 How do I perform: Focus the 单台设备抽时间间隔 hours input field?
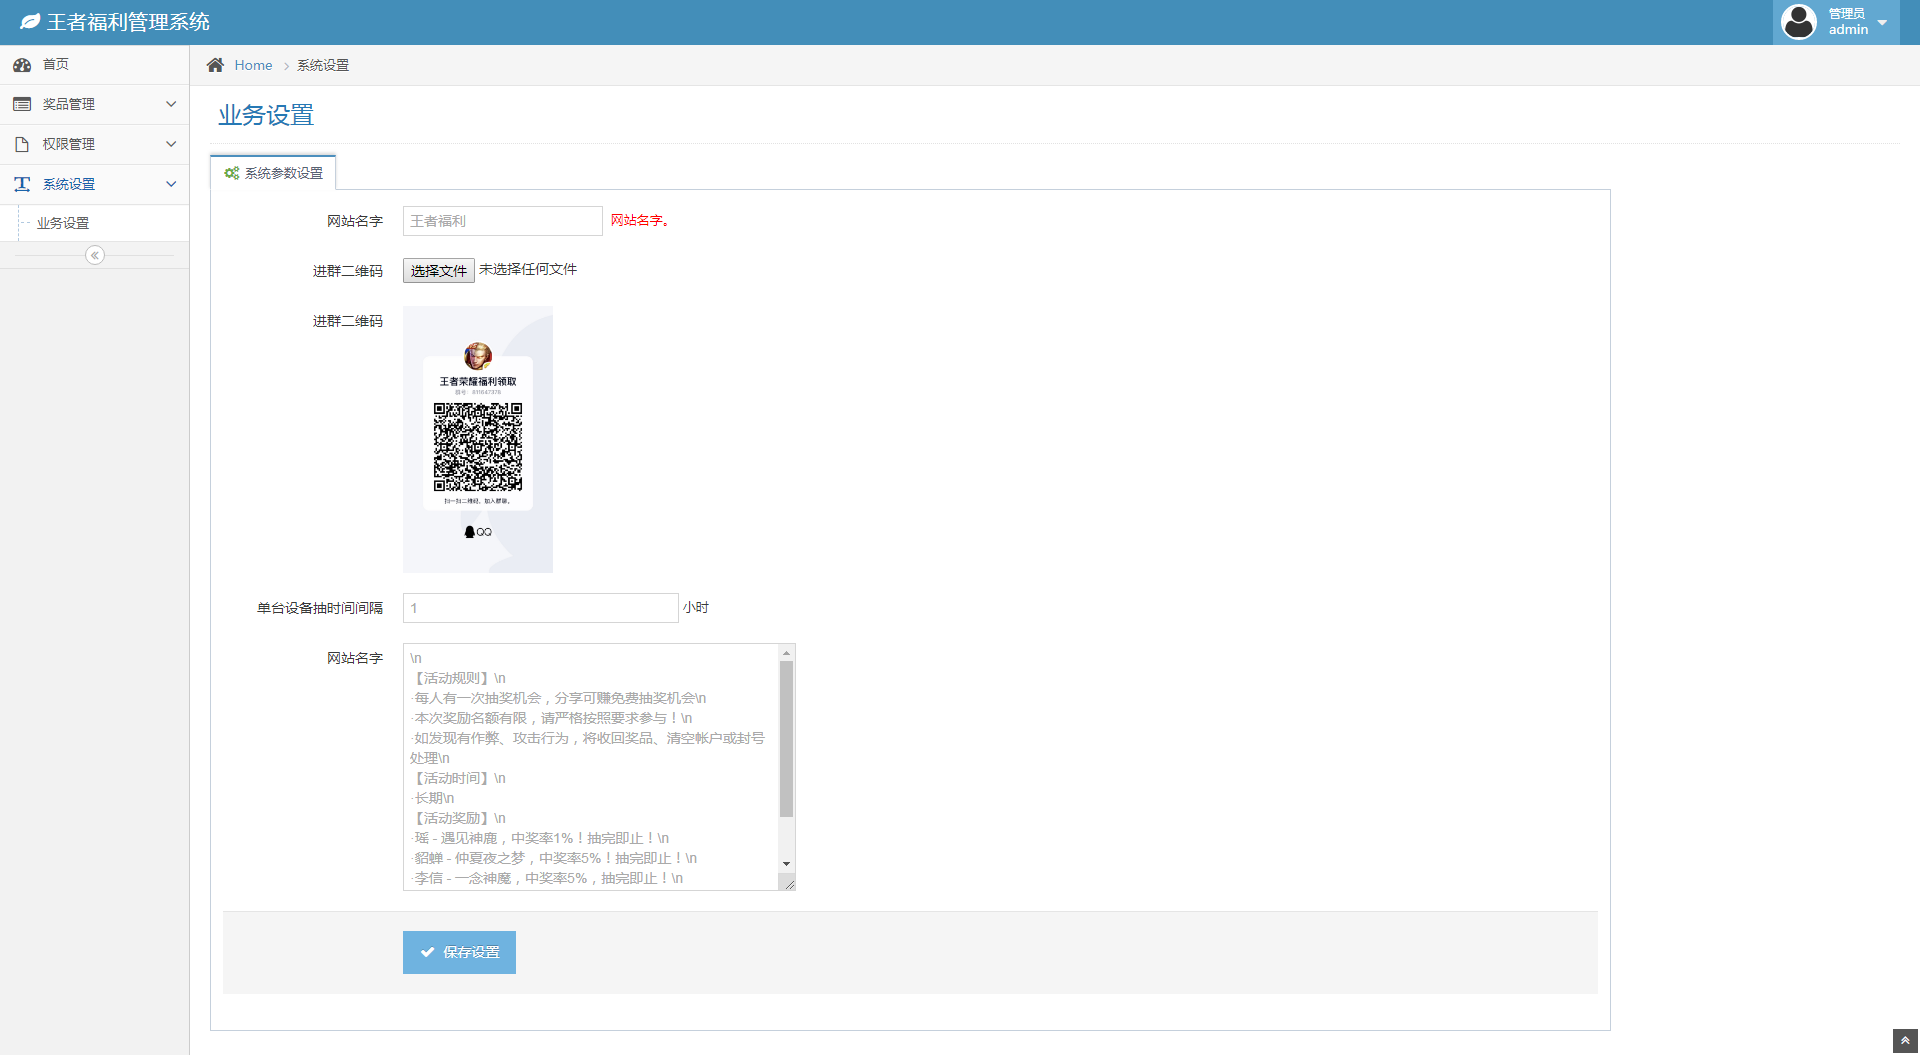[540, 608]
